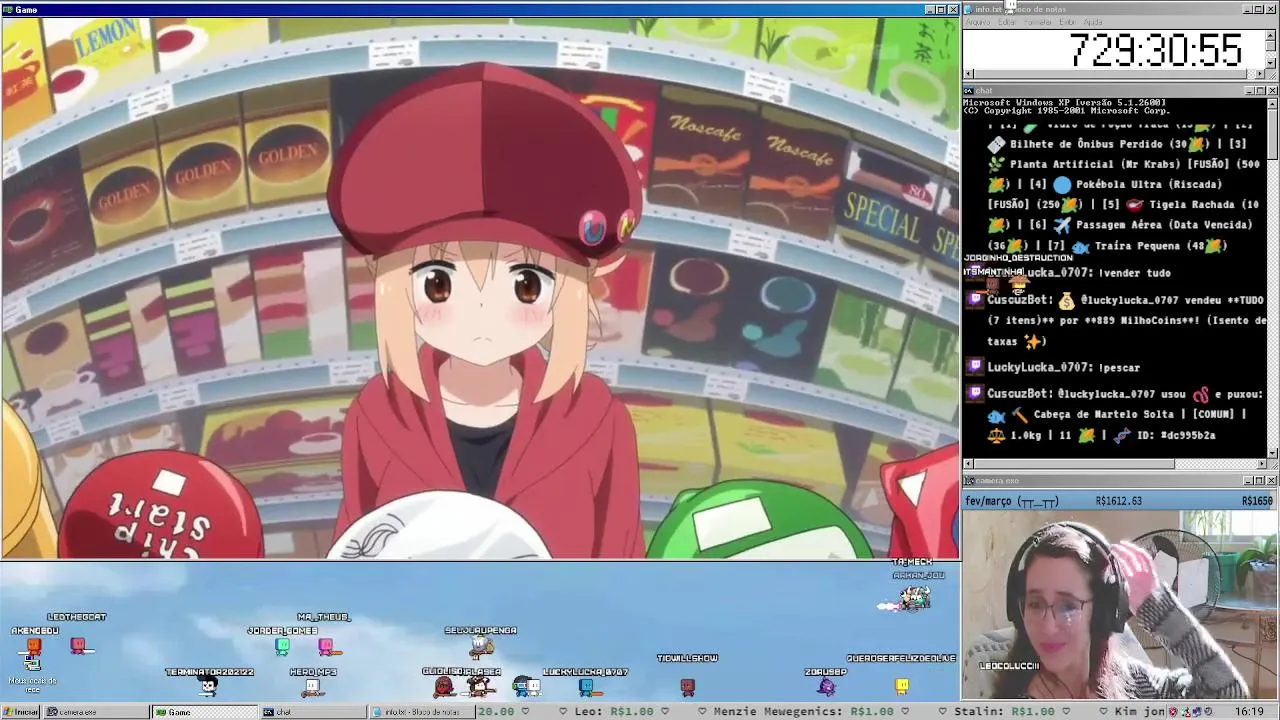The image size is (1280, 720).
Task: Click the scale emoji before 1.0kg
Action: [996, 435]
